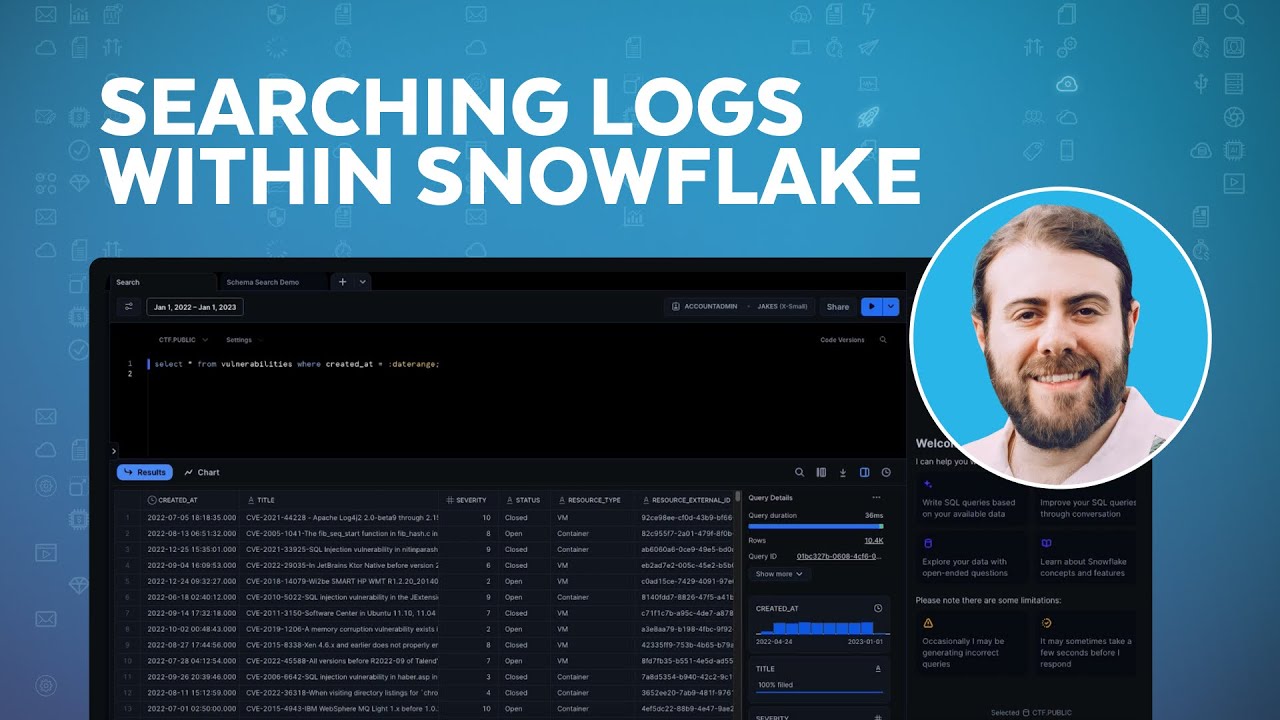Sort by the STATUS column header
Viewport: 1280px width, 720px height.
pyautogui.click(x=524, y=499)
